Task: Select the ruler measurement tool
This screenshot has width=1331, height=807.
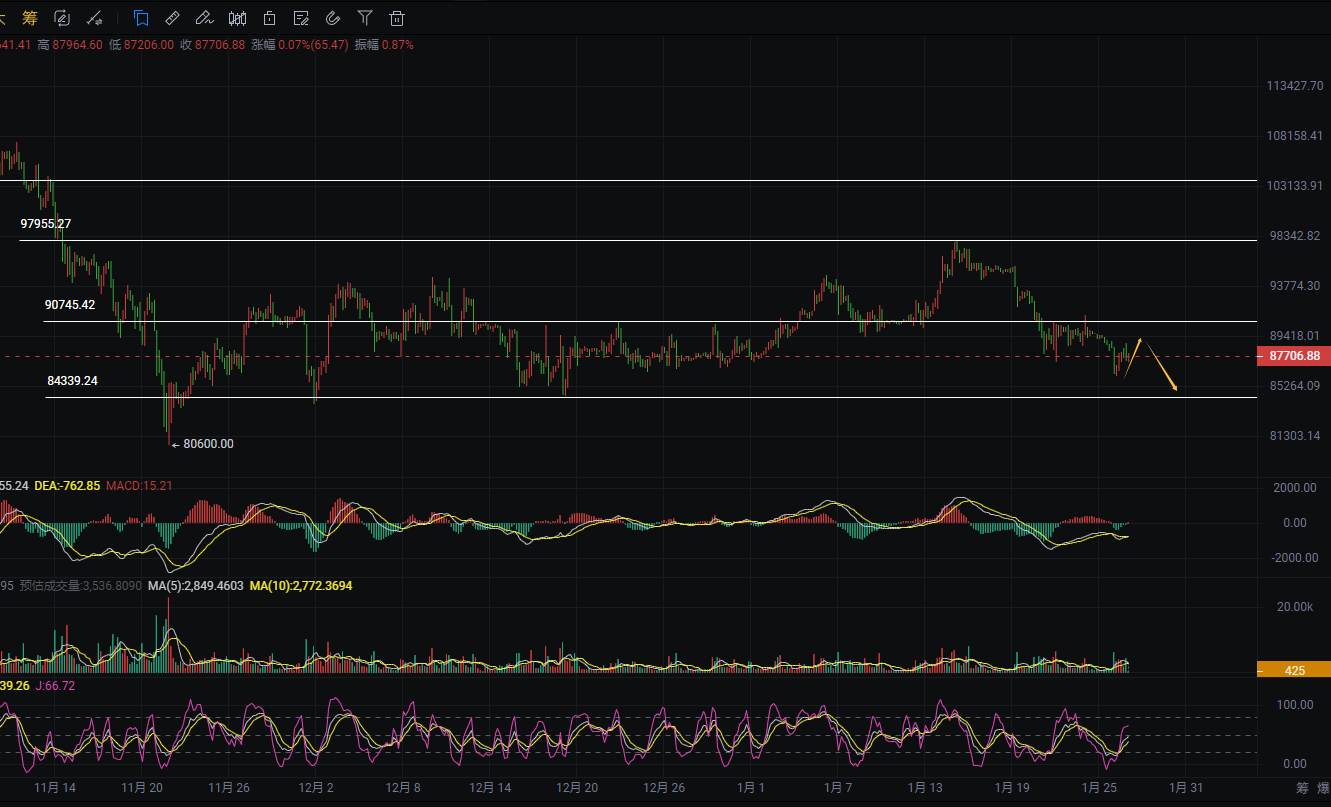Action: coord(172,17)
